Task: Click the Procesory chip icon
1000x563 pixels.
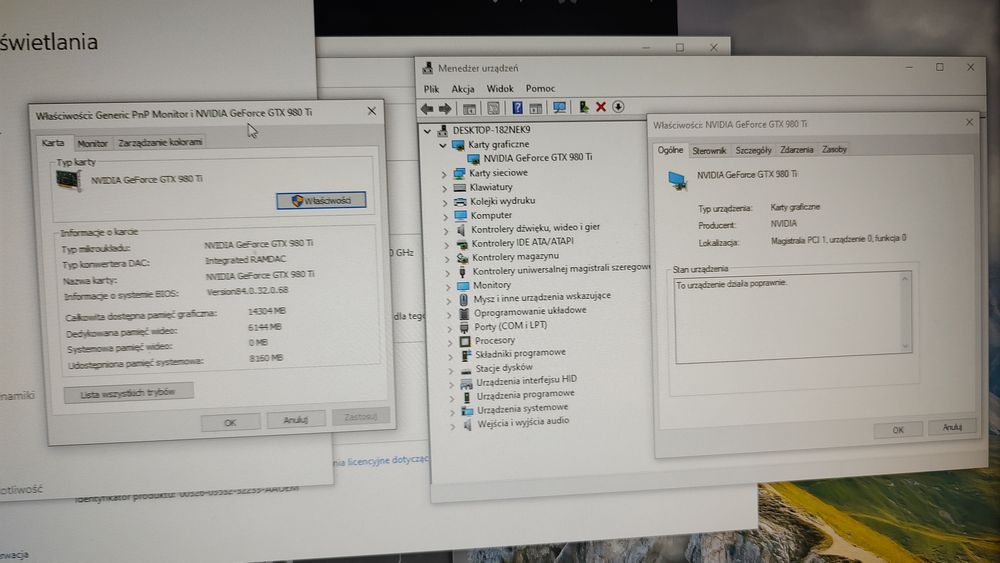Action: (465, 341)
